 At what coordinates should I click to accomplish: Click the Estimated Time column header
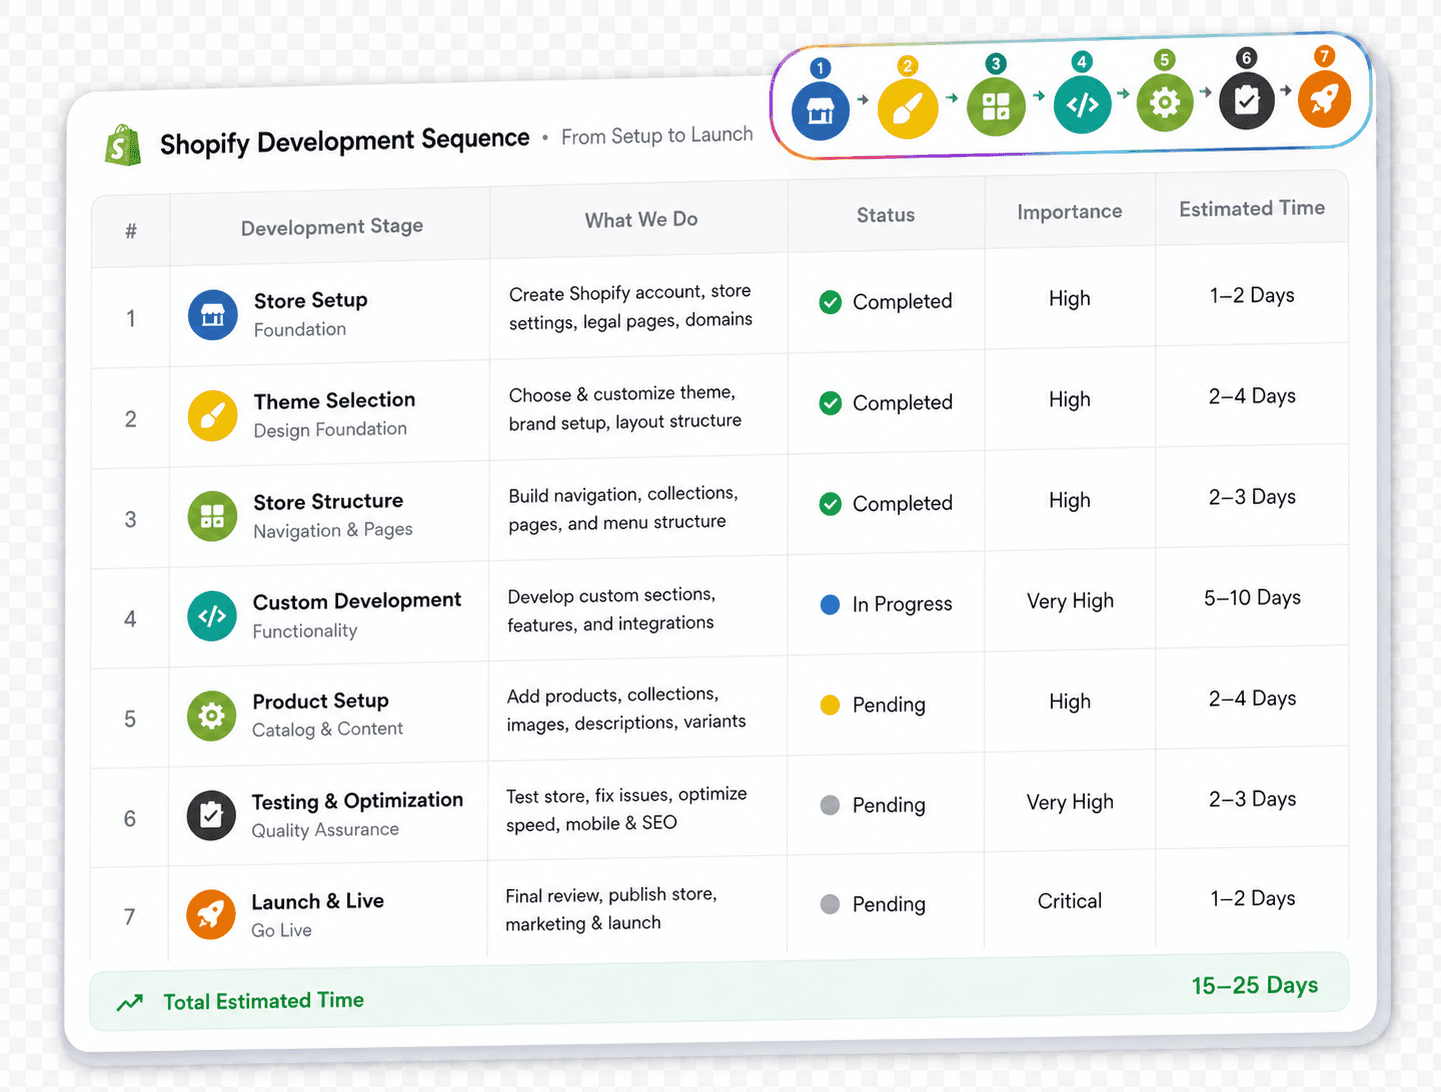(1252, 208)
